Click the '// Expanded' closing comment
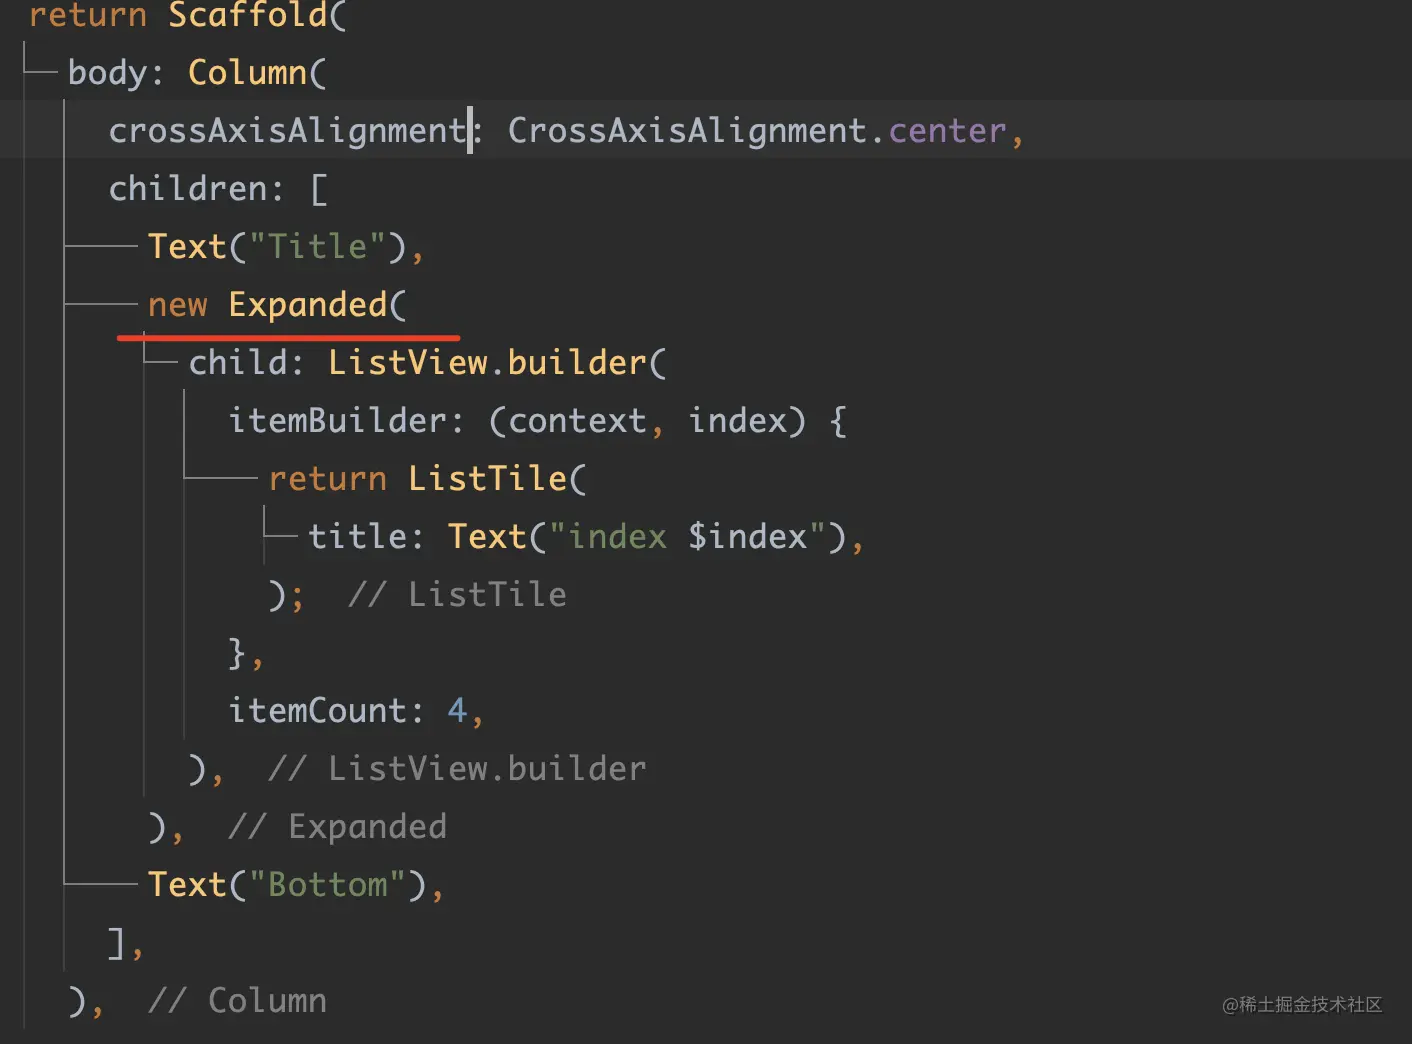The image size is (1412, 1044). [337, 827]
